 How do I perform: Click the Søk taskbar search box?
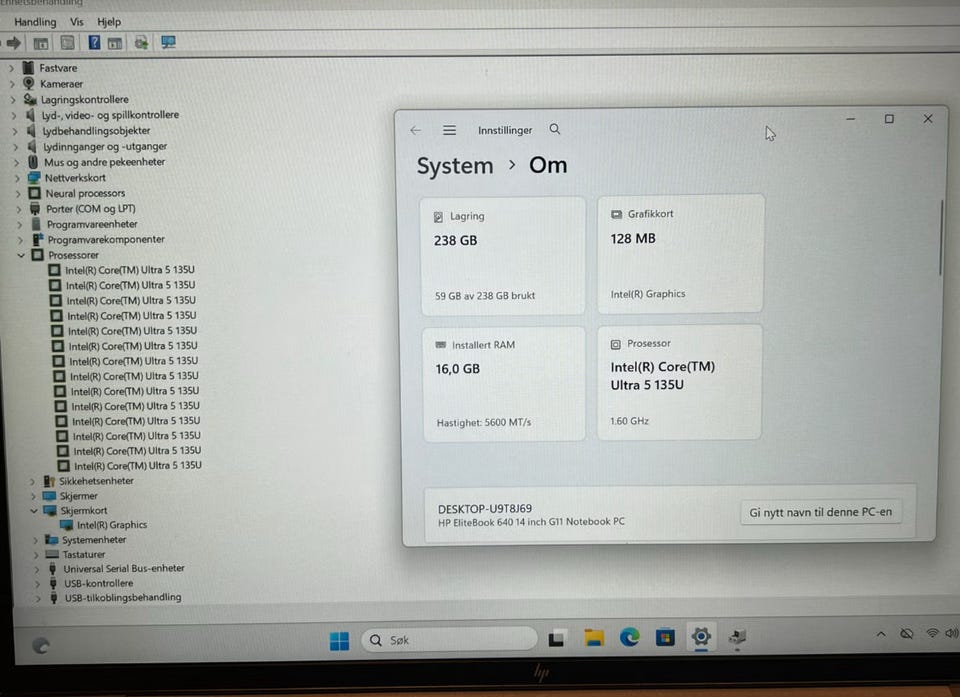(449, 640)
